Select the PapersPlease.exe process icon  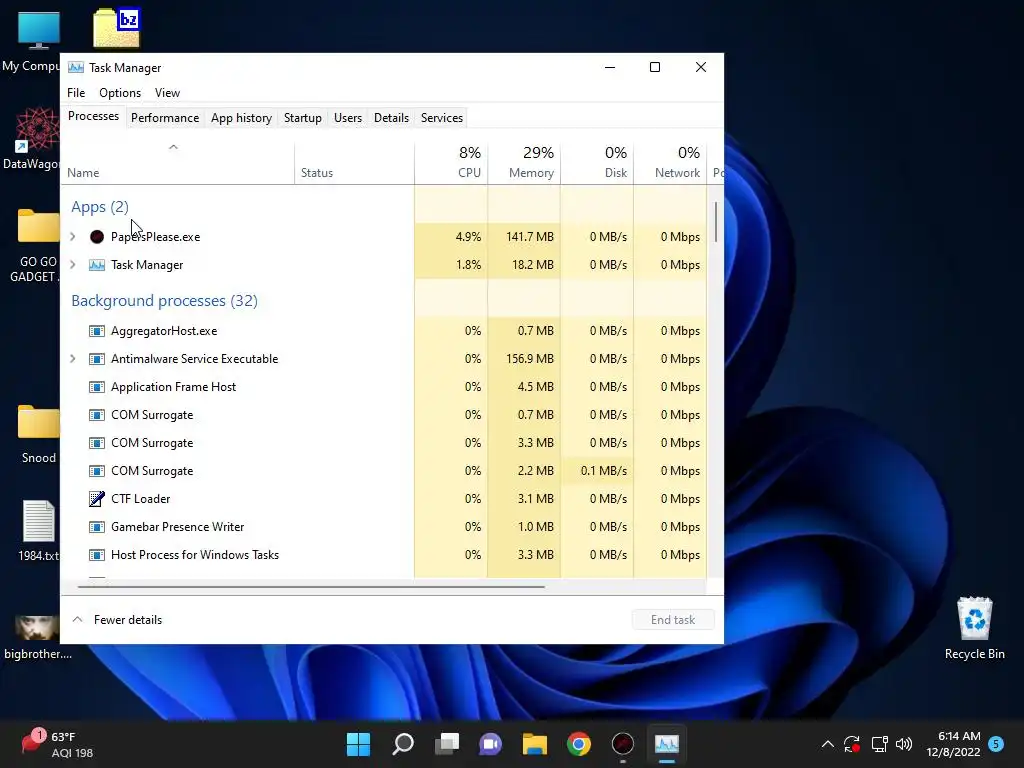point(97,237)
